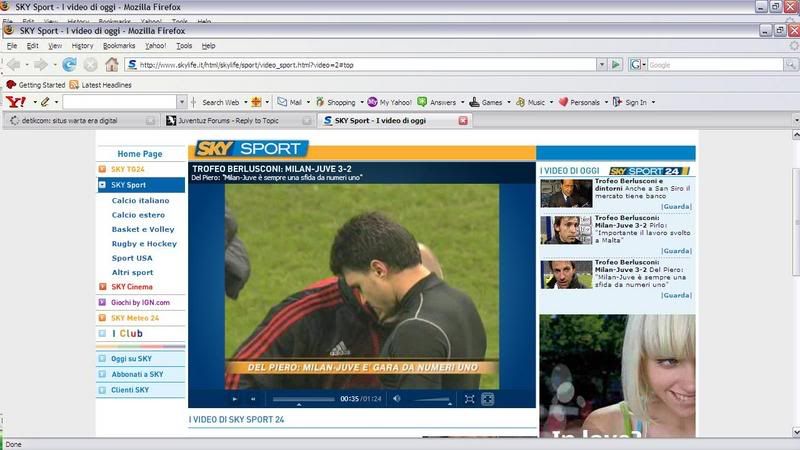Open Del Piero video thumbnail
The image size is (800, 450).
[566, 274]
